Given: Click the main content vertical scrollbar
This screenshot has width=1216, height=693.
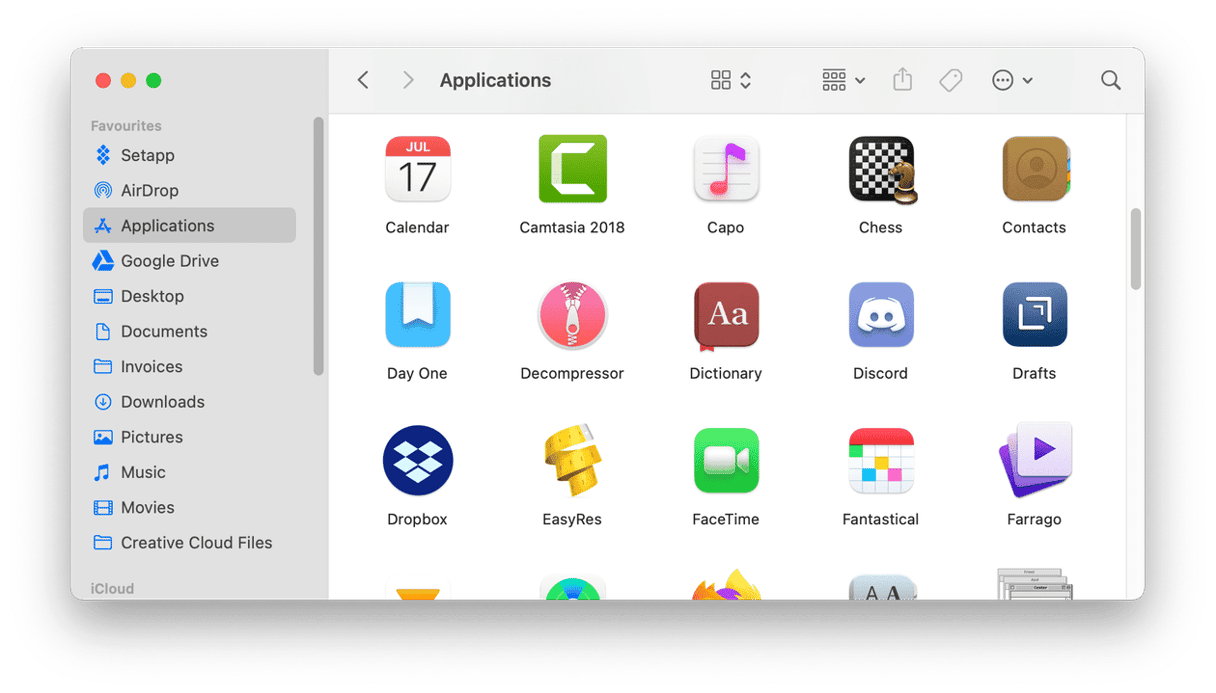Looking at the screenshot, I should [1135, 249].
